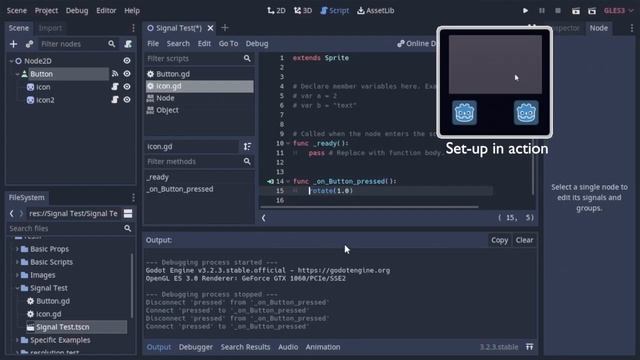Switch to 3D workspace

coord(303,11)
